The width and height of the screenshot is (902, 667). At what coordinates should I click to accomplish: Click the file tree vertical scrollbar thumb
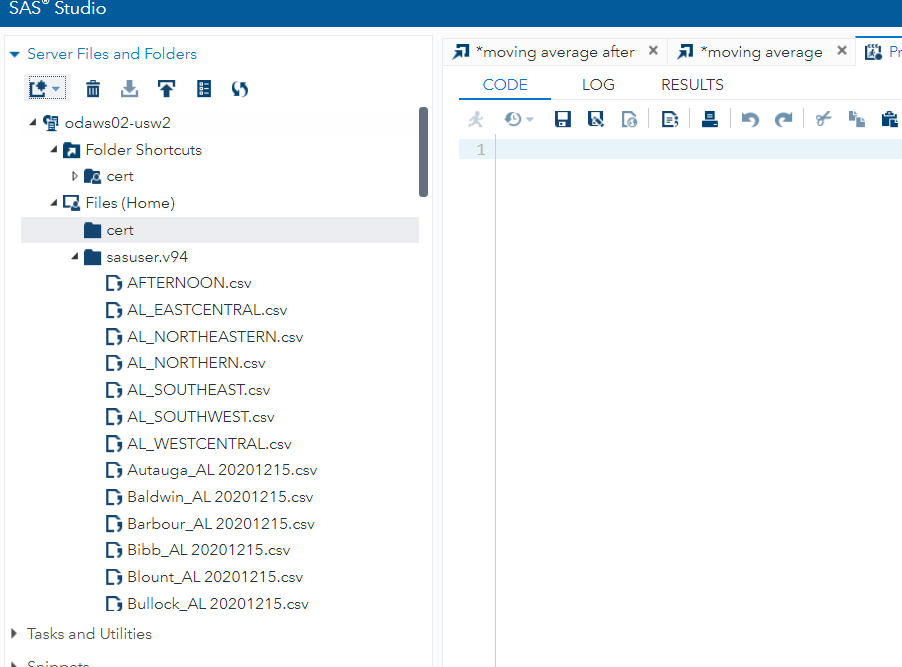coord(423,152)
